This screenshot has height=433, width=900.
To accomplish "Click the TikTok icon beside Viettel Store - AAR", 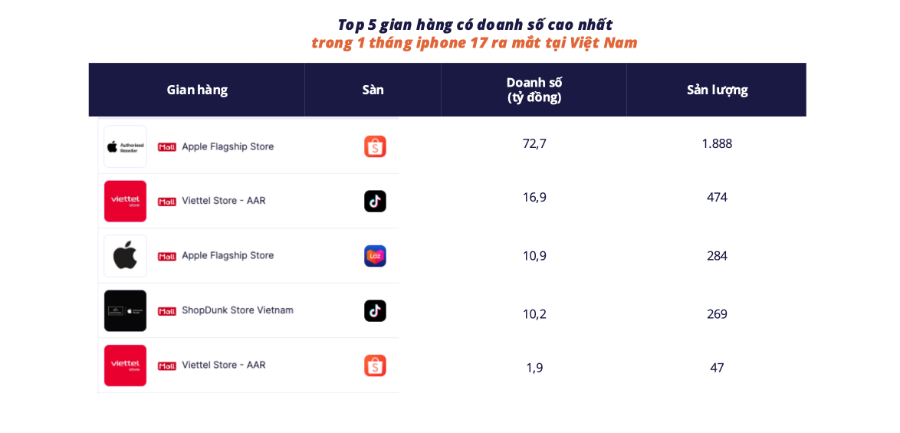I will pyautogui.click(x=375, y=201).
